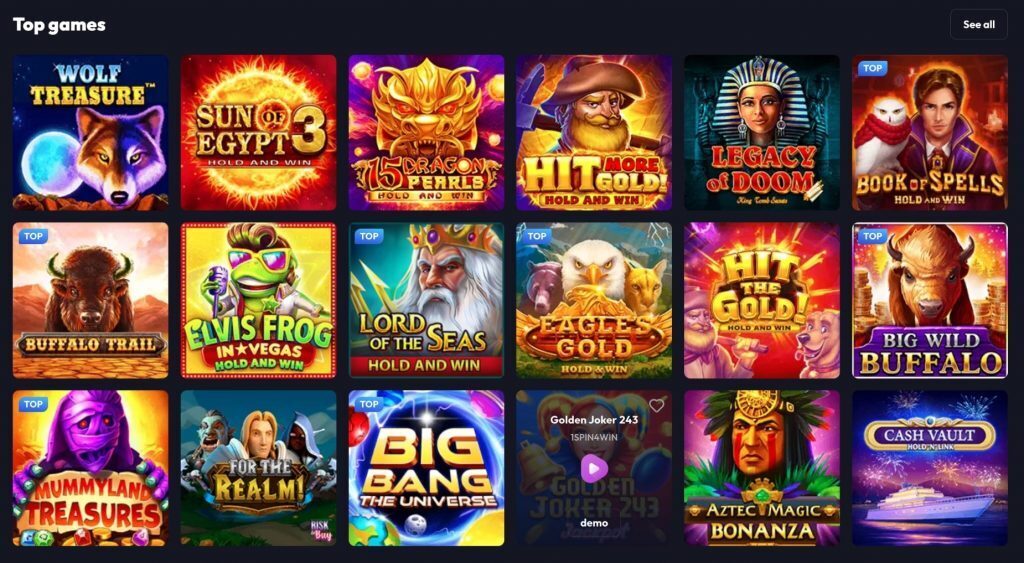Open the Sun of Egypt 3 game
The image size is (1024, 563).
259,133
